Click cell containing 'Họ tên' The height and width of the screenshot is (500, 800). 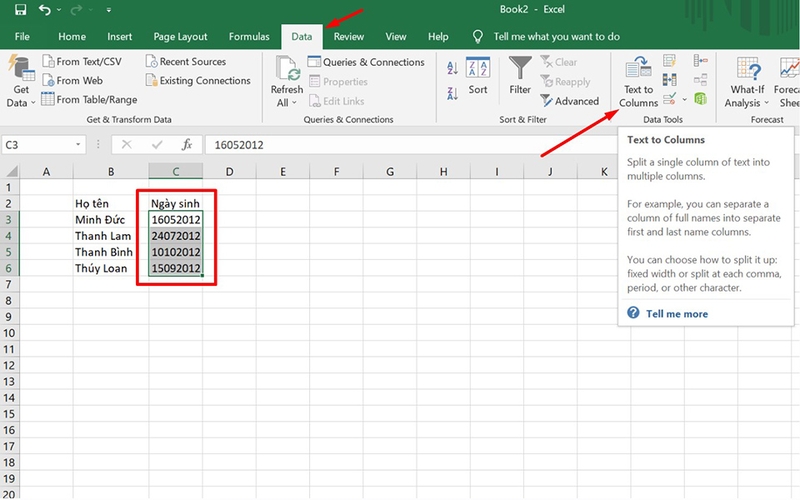point(111,204)
